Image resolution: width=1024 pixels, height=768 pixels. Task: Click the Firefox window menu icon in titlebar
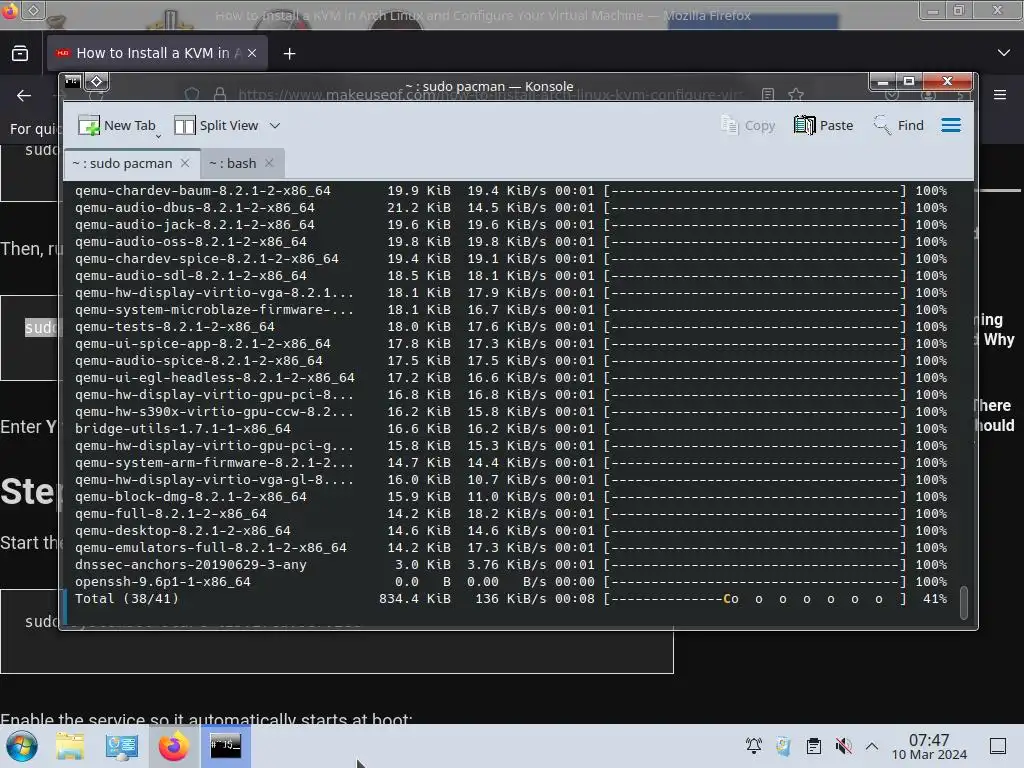(9, 10)
